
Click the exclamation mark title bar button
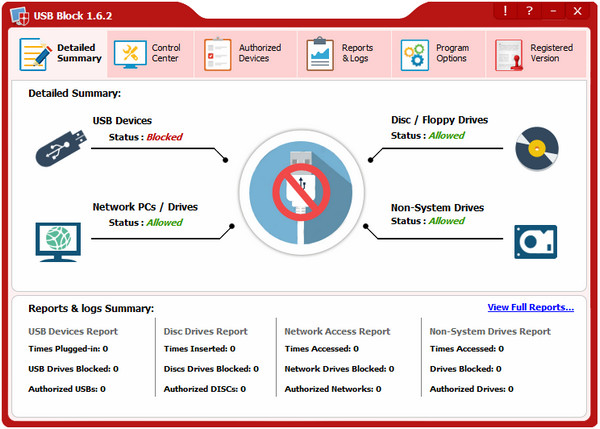point(505,10)
